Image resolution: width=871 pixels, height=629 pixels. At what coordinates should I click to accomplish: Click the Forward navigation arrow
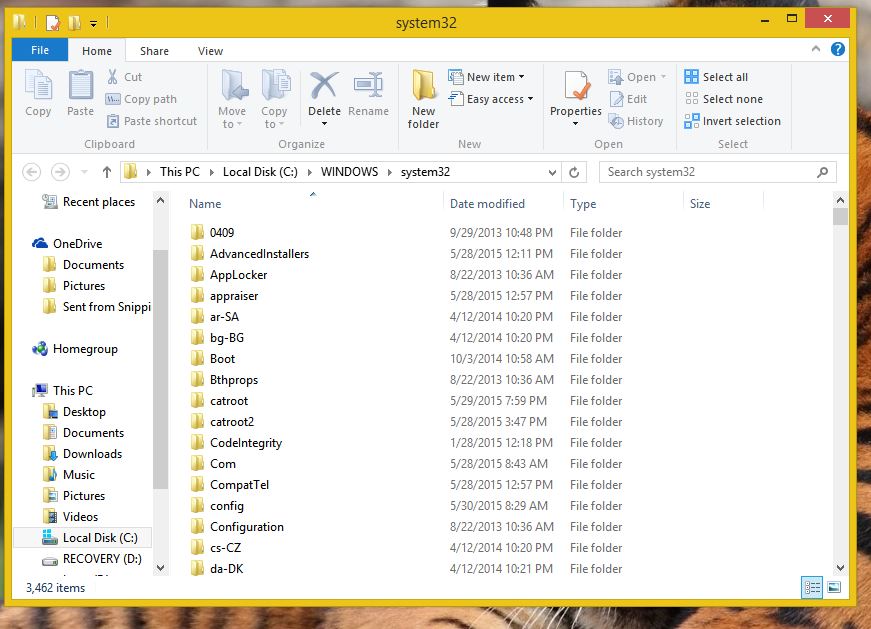60,172
